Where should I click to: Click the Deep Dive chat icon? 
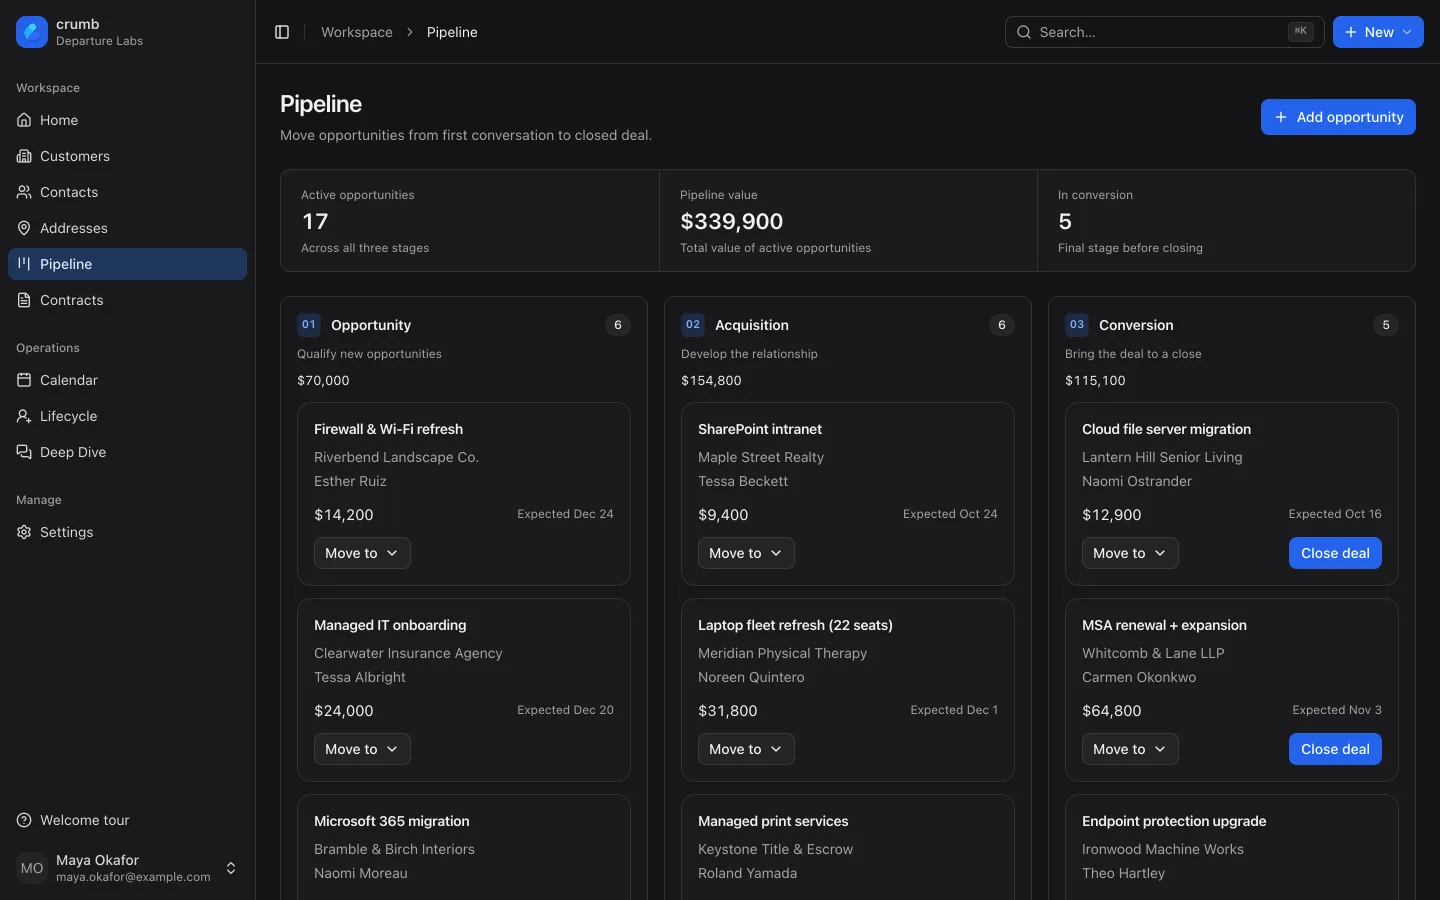point(24,452)
